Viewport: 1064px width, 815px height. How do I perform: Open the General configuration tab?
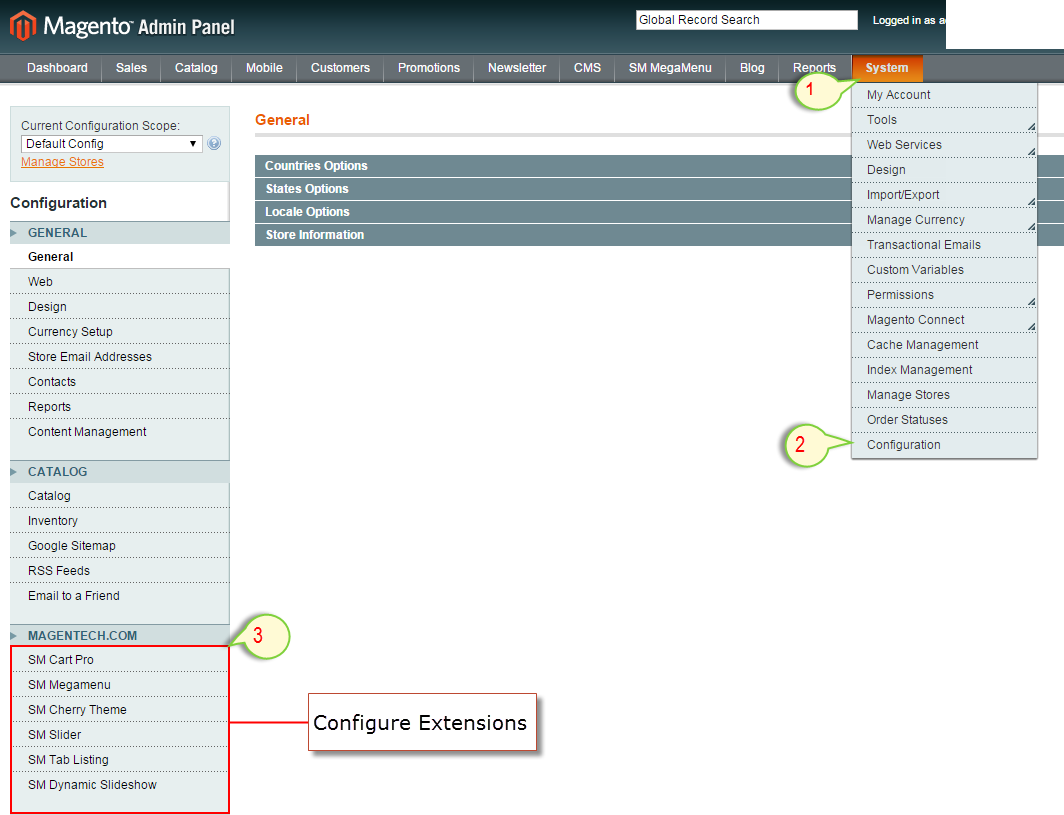click(x=119, y=257)
